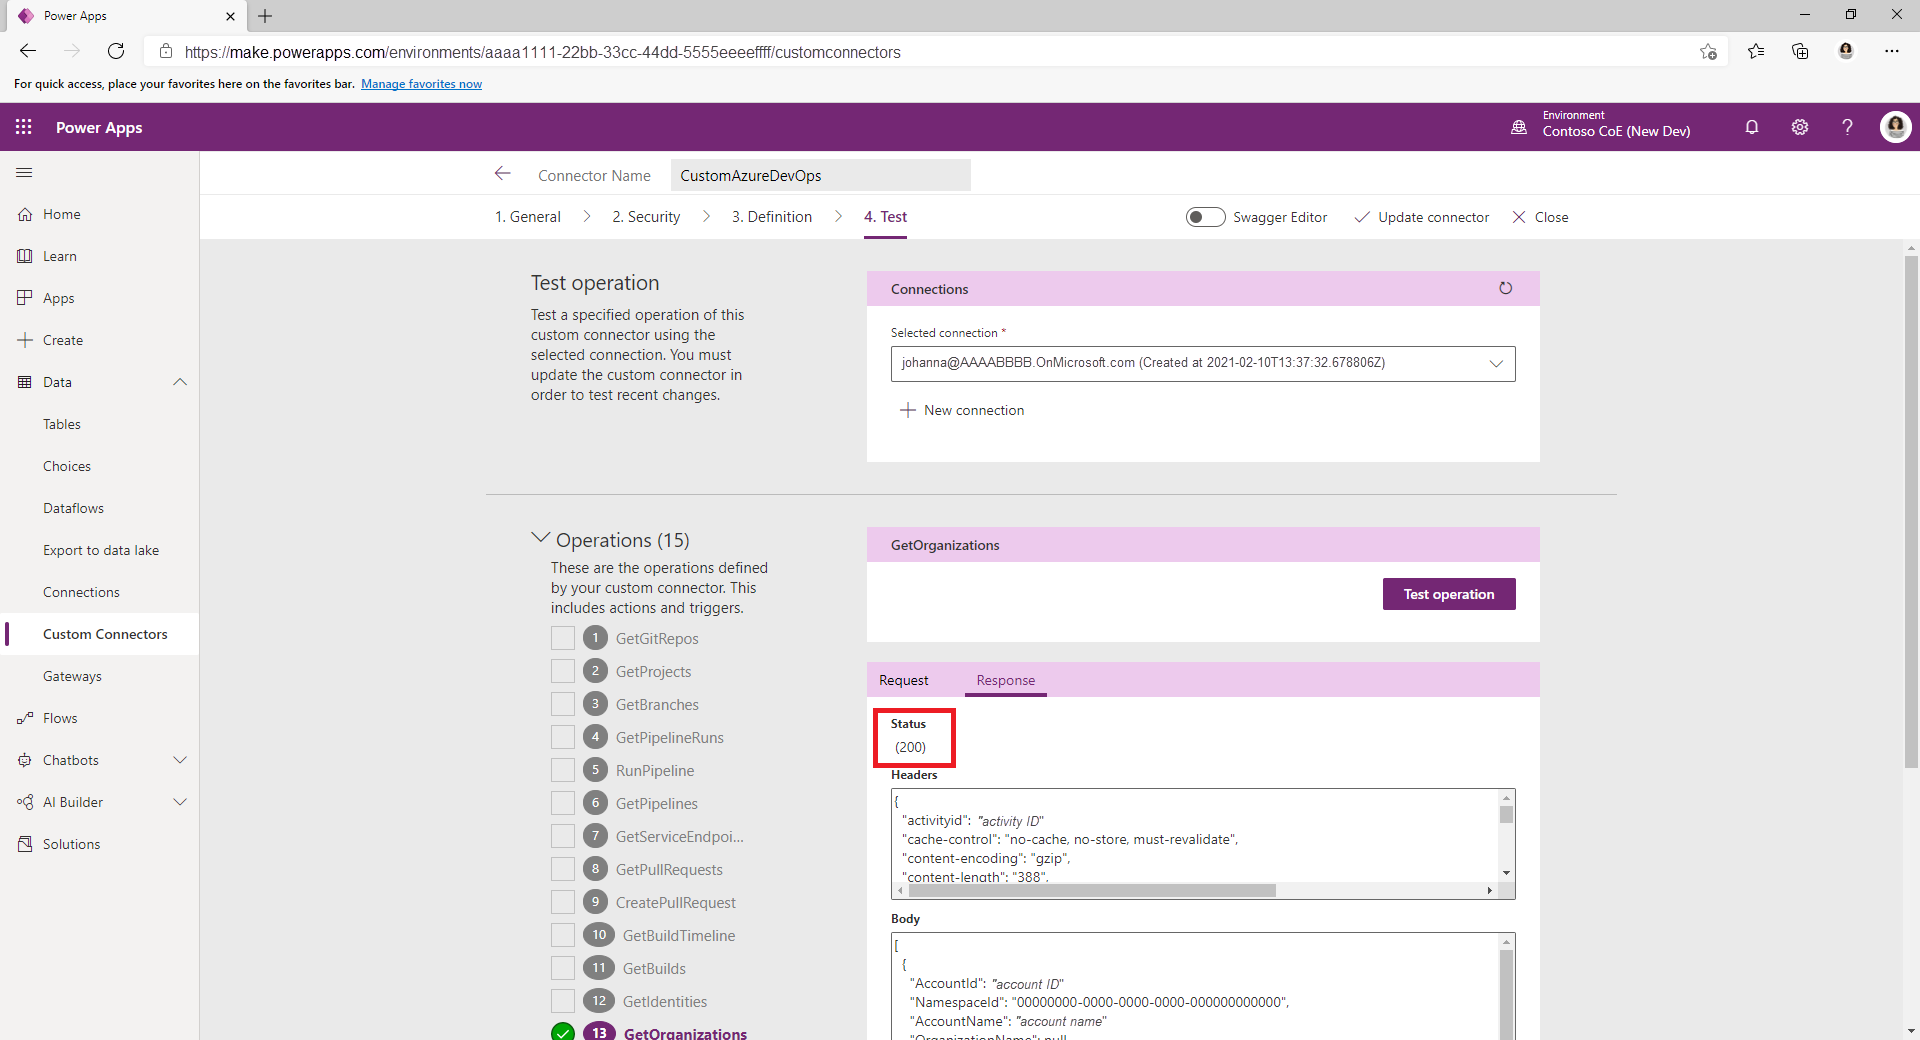
Task: Collapse the Data section in sidebar
Action: [180, 382]
